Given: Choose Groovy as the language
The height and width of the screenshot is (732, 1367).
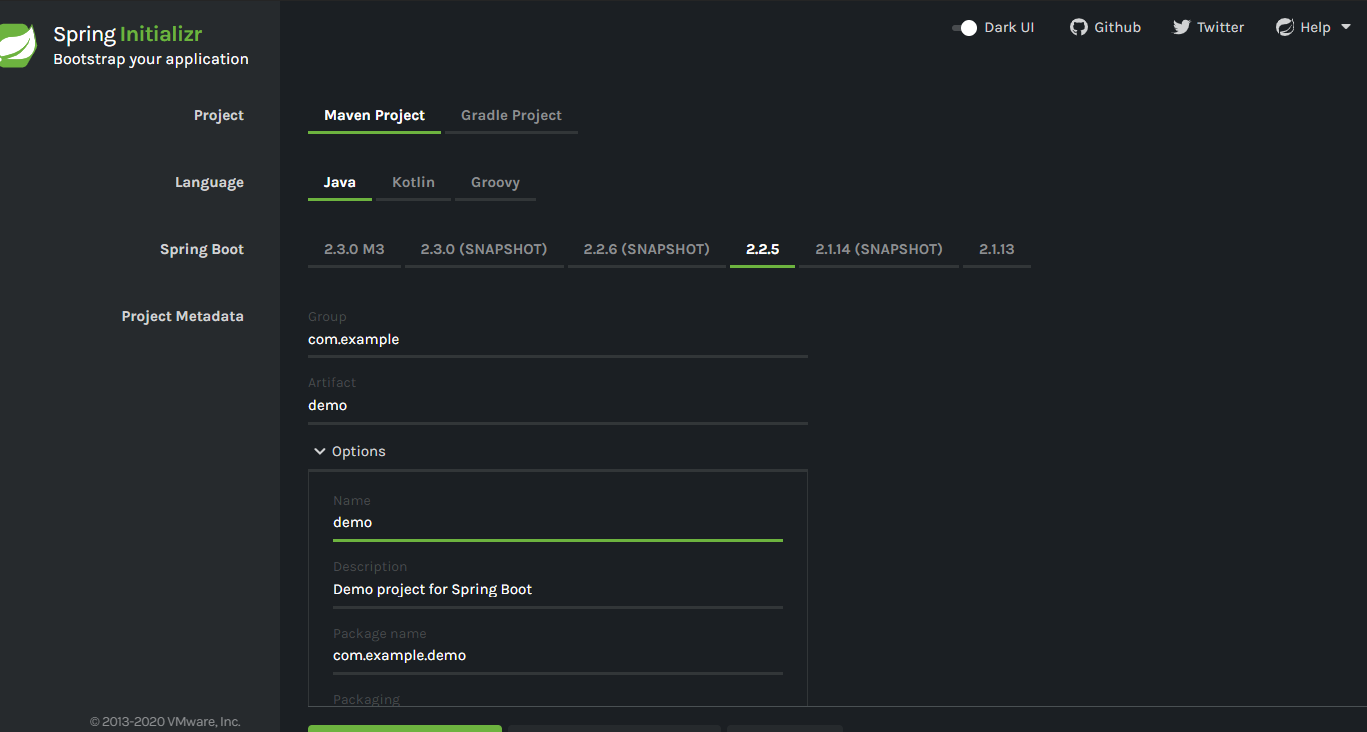Looking at the screenshot, I should coord(495,183).
